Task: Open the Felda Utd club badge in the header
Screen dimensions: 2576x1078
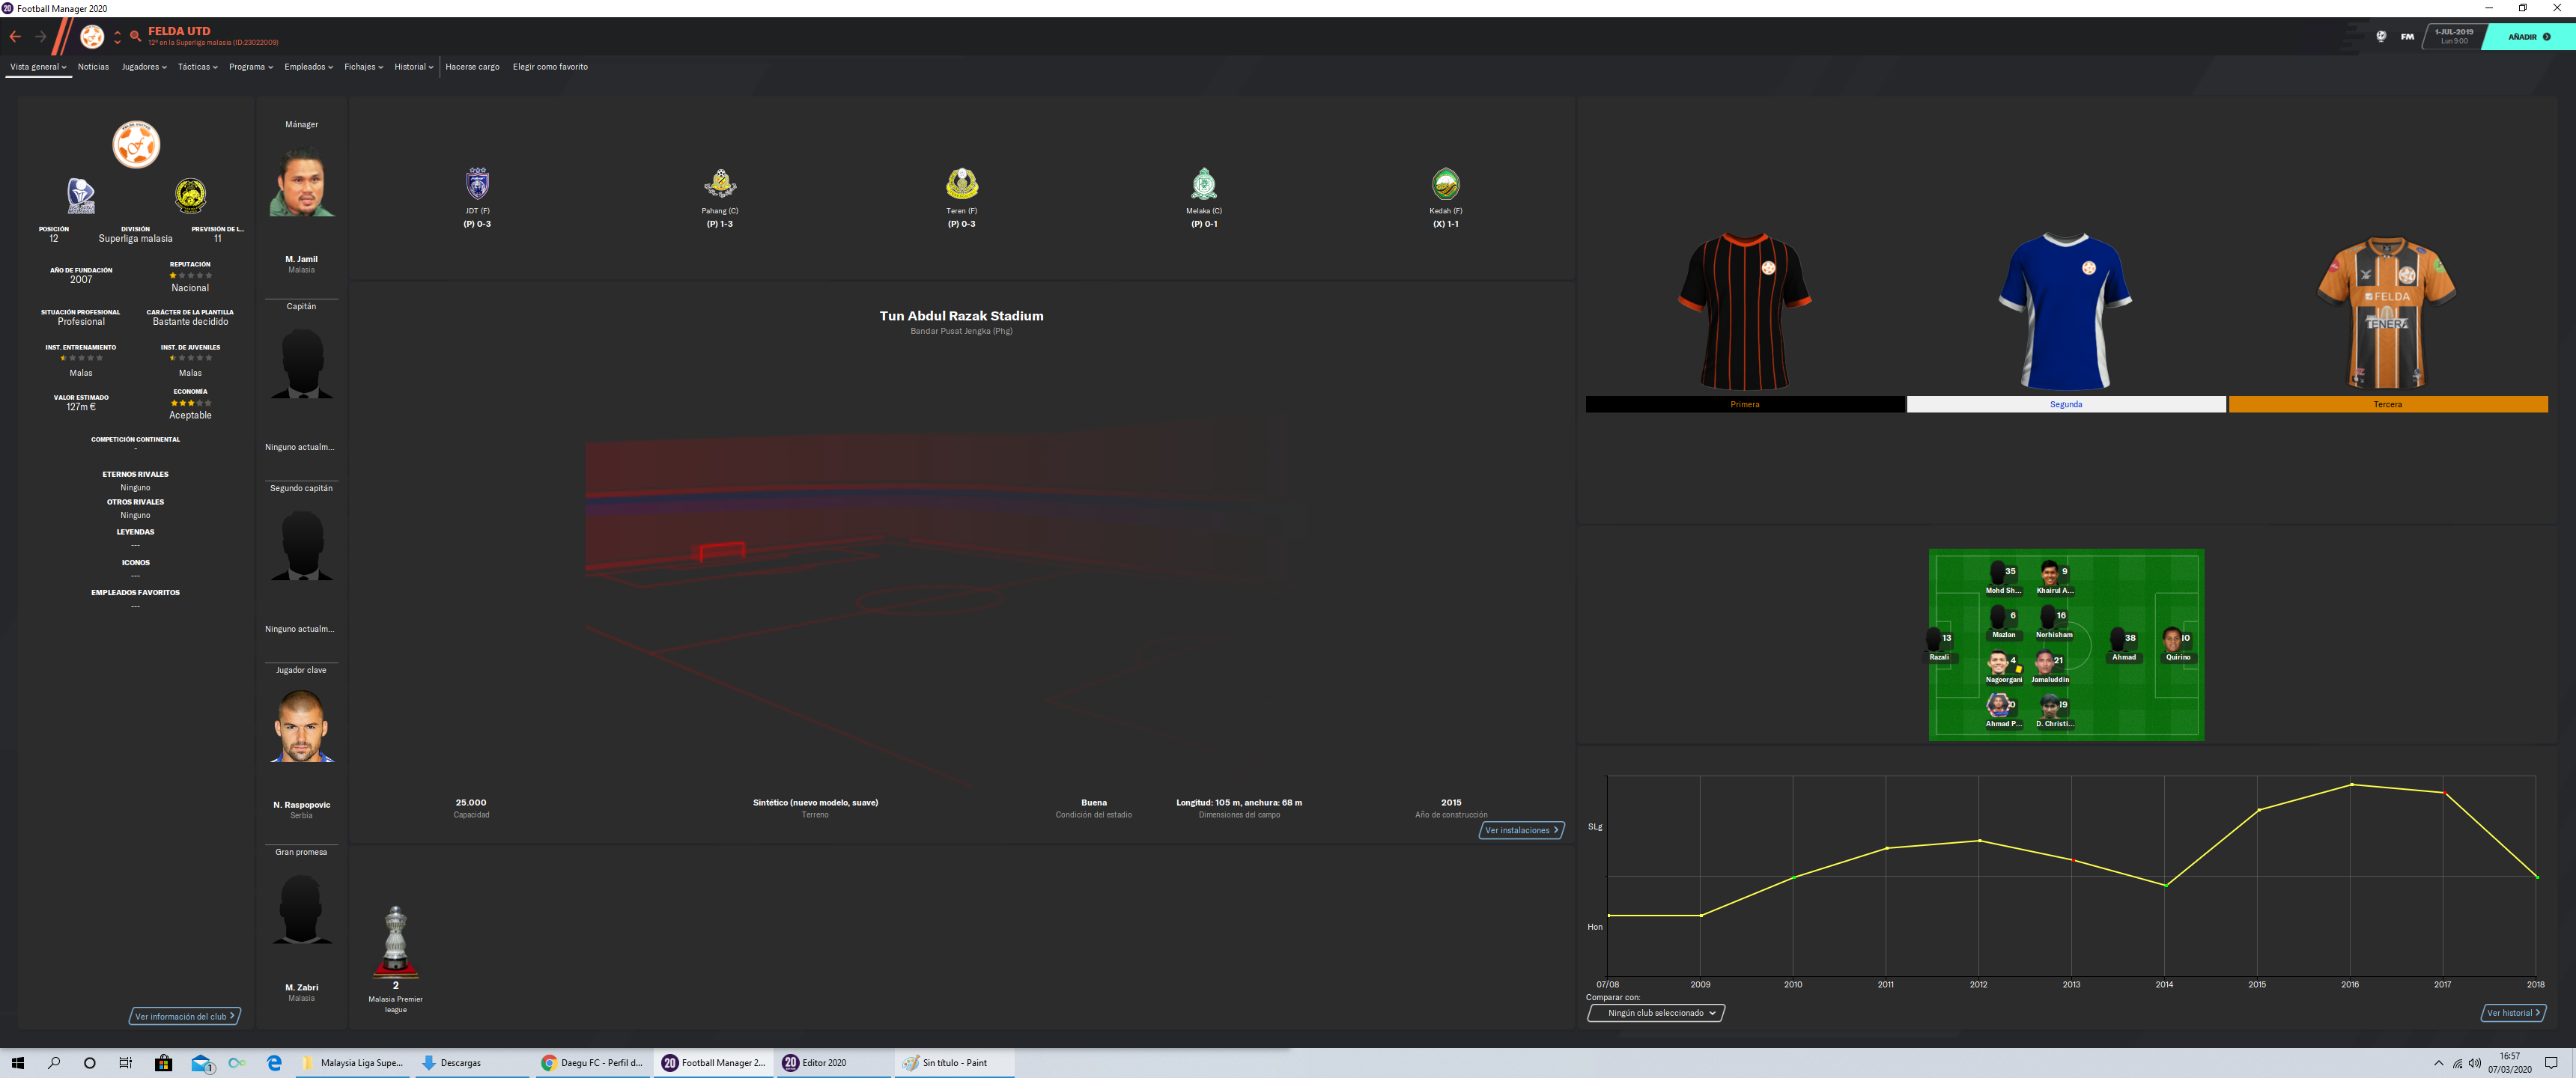Action: pos(92,37)
